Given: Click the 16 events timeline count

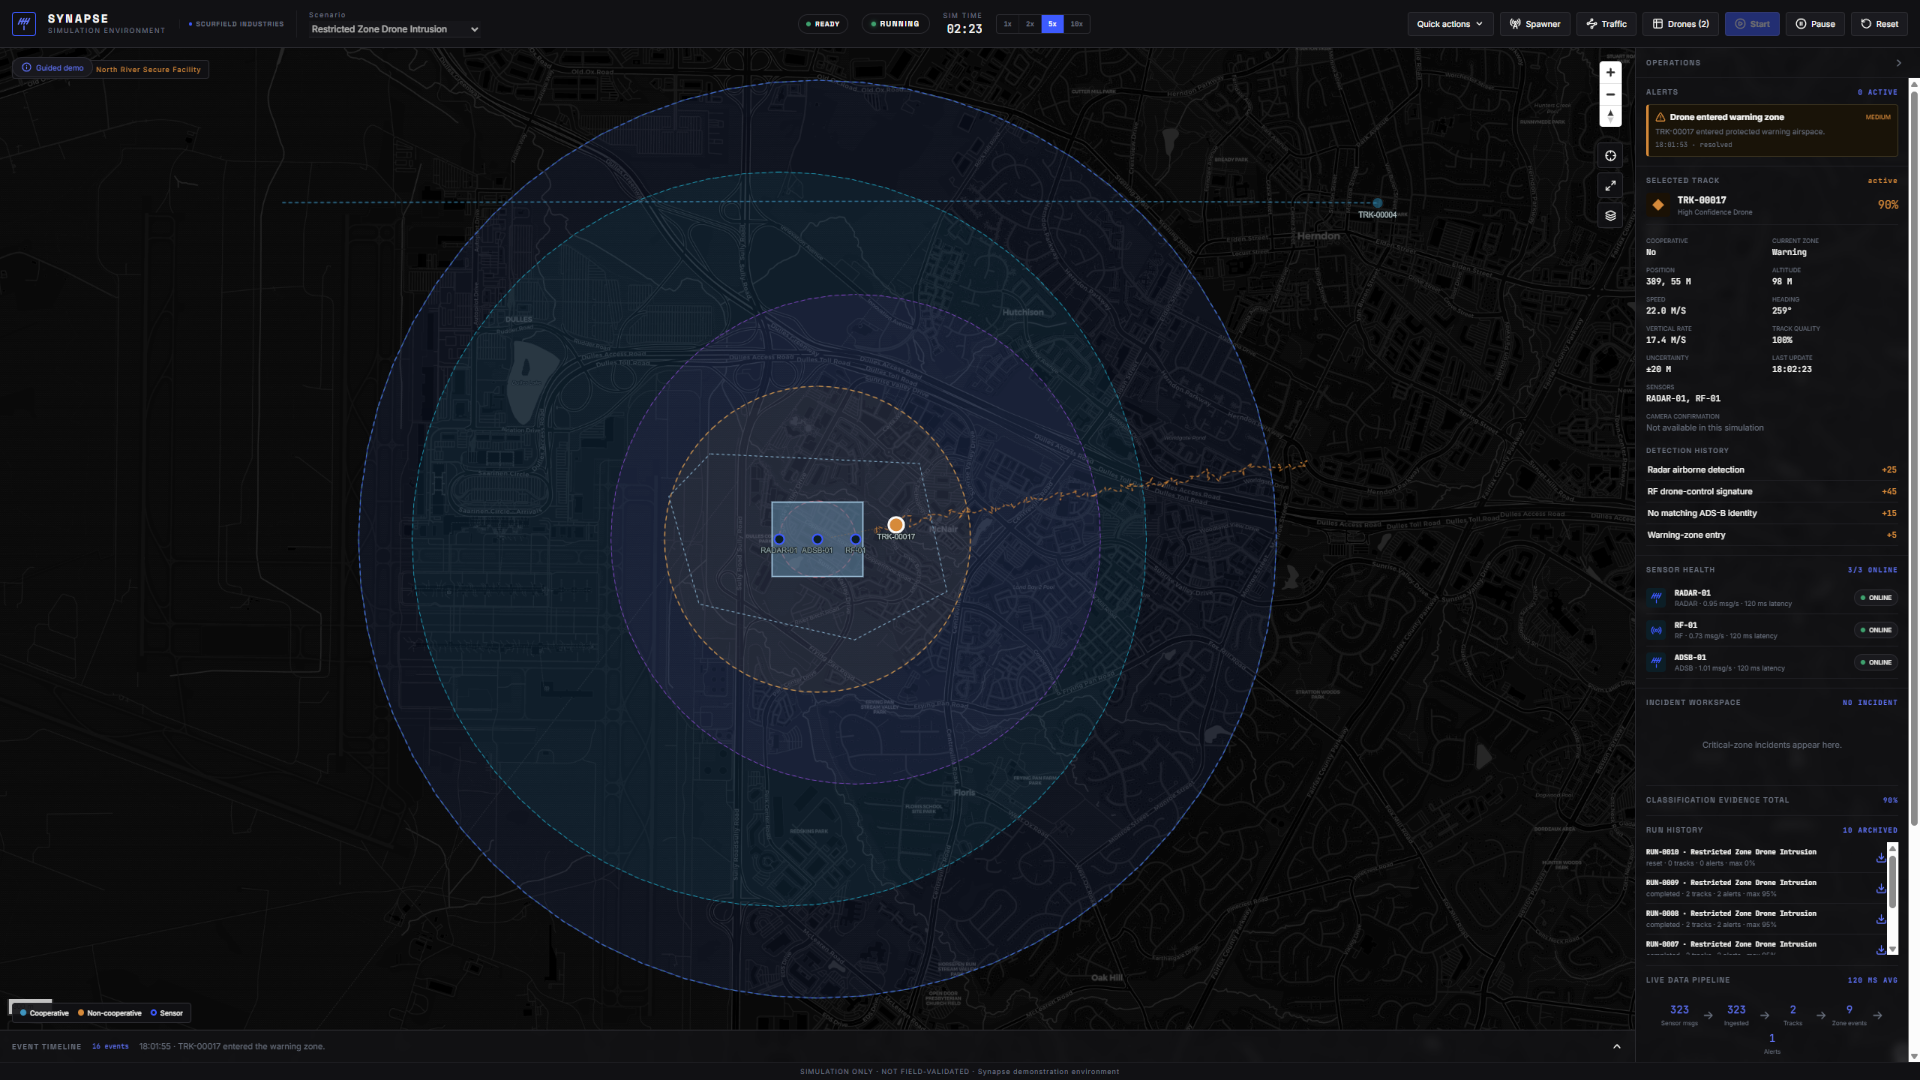Looking at the screenshot, I should tap(110, 1046).
